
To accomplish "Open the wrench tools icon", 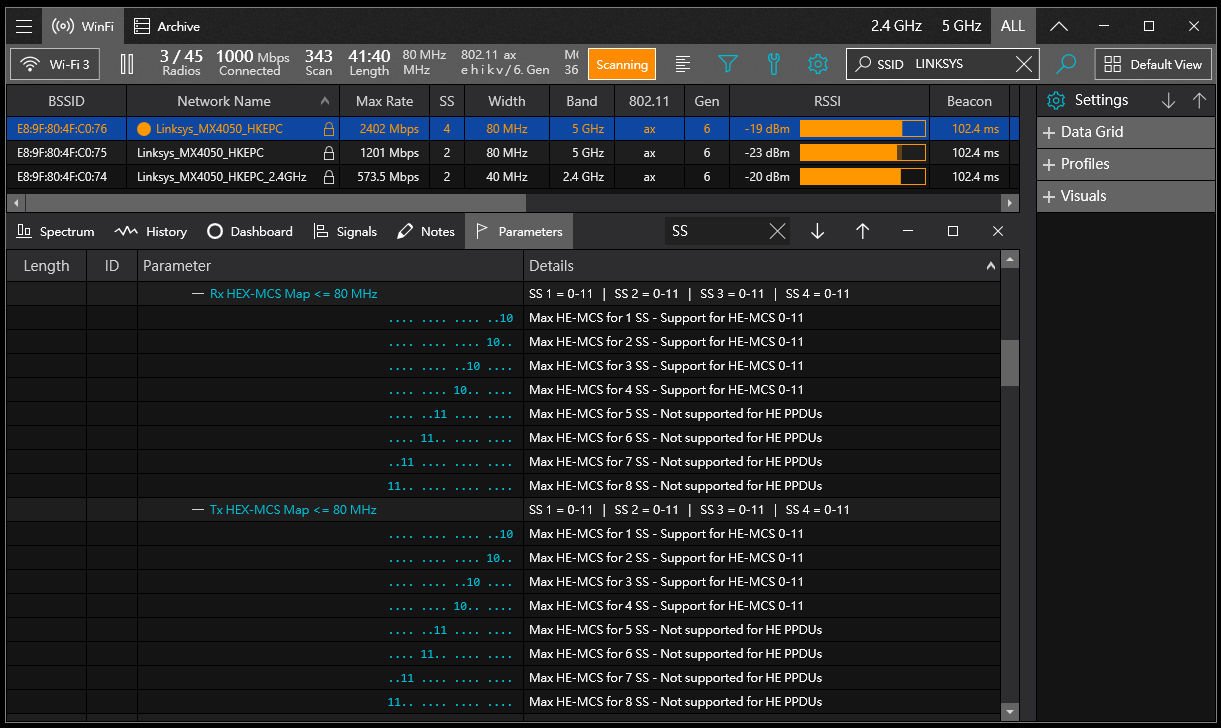I will pyautogui.click(x=773, y=64).
